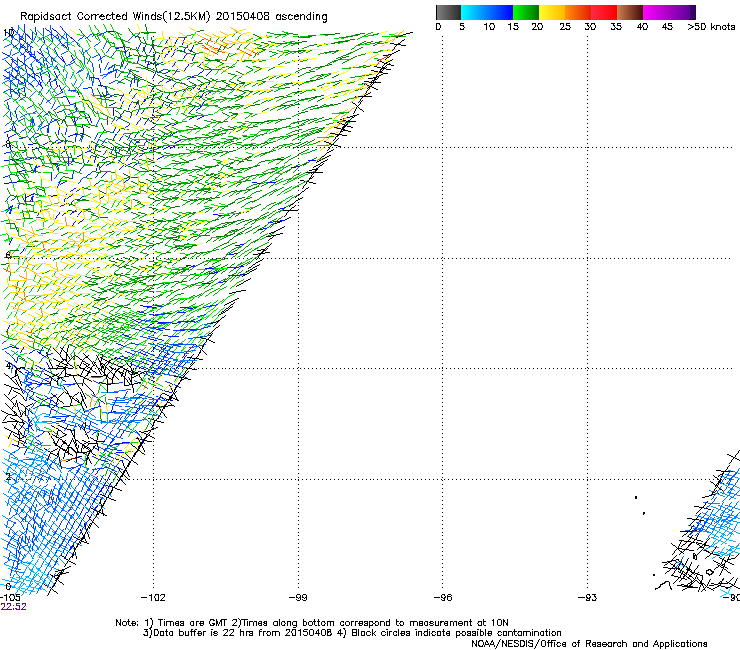Click the plot title 'Rapidscat Corrected Winds(12.5KM)'
This screenshot has width=740, height=650.
(x=115, y=17)
